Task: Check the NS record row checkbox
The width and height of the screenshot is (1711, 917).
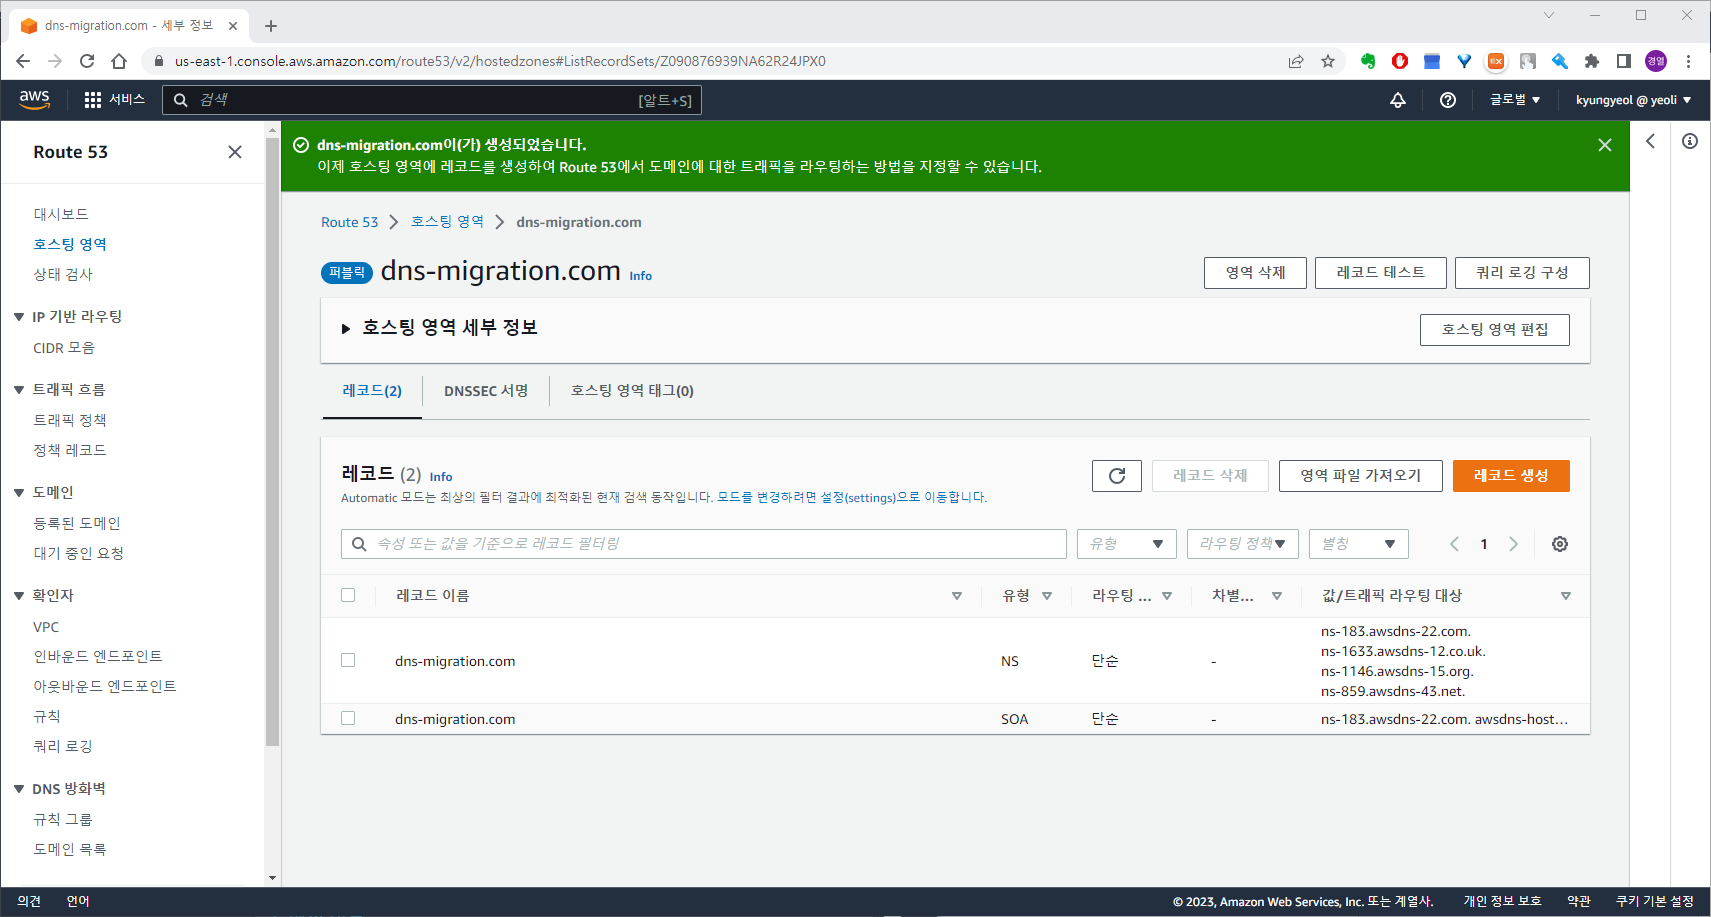Action: tap(348, 660)
